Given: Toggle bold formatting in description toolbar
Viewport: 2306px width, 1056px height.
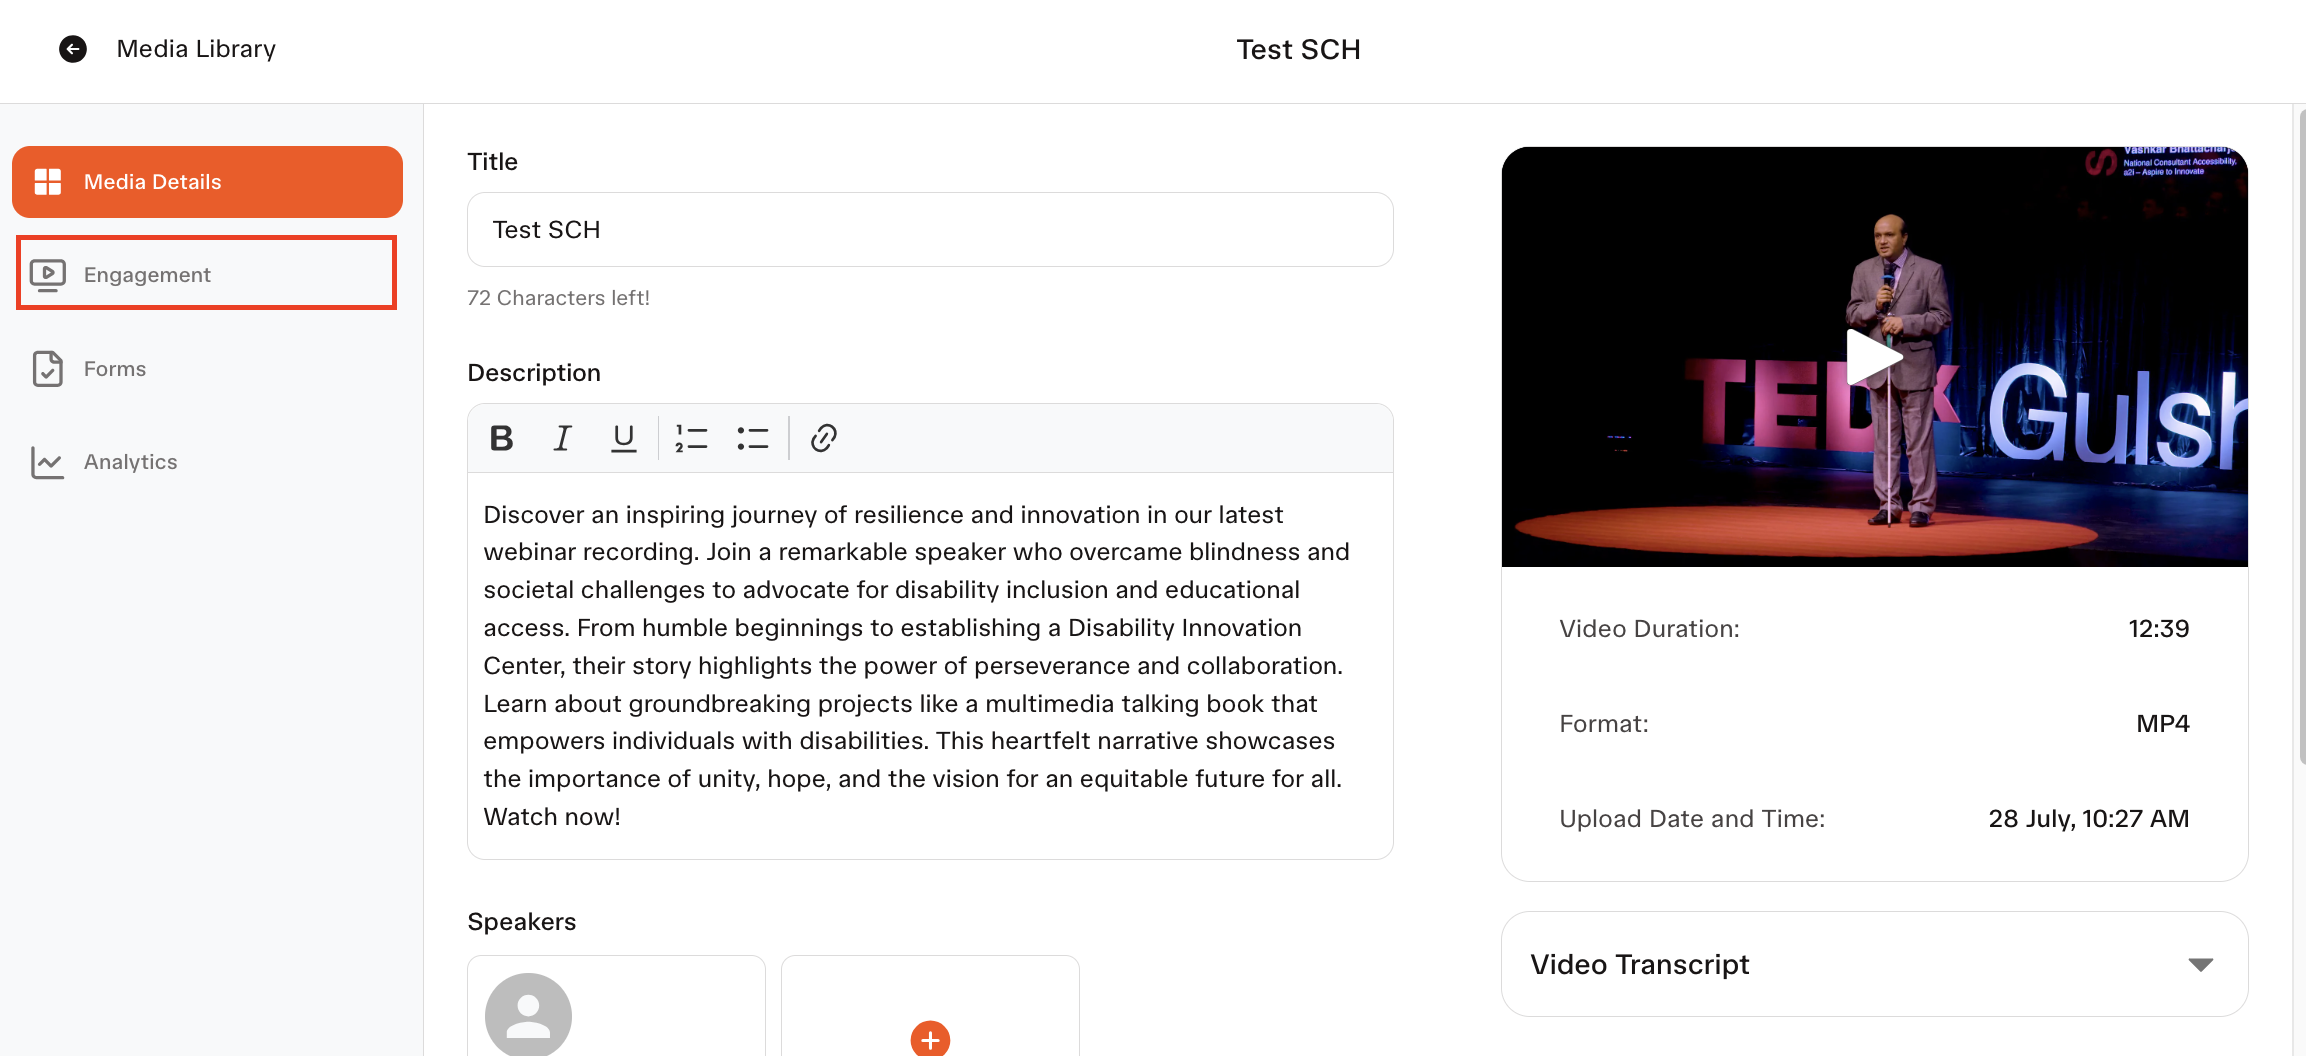Looking at the screenshot, I should [x=502, y=438].
